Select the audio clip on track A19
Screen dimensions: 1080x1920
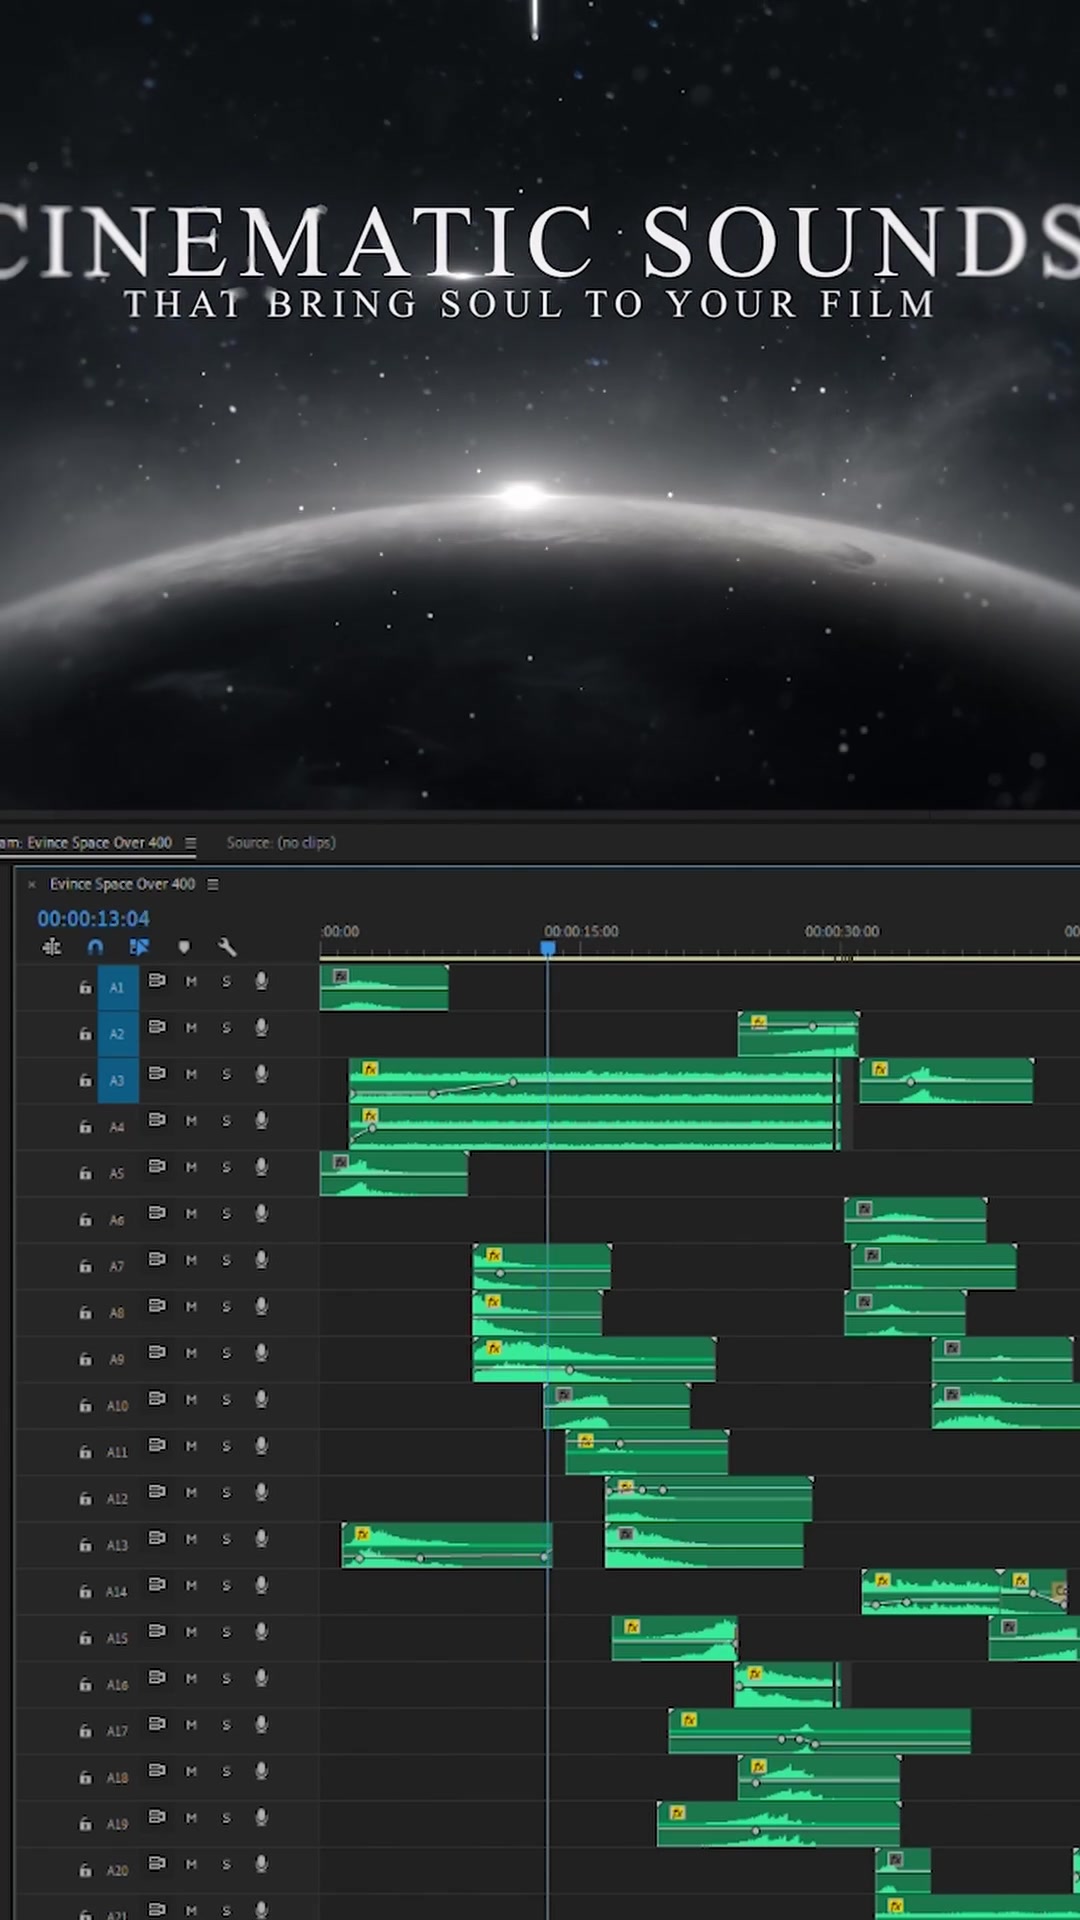point(778,1824)
